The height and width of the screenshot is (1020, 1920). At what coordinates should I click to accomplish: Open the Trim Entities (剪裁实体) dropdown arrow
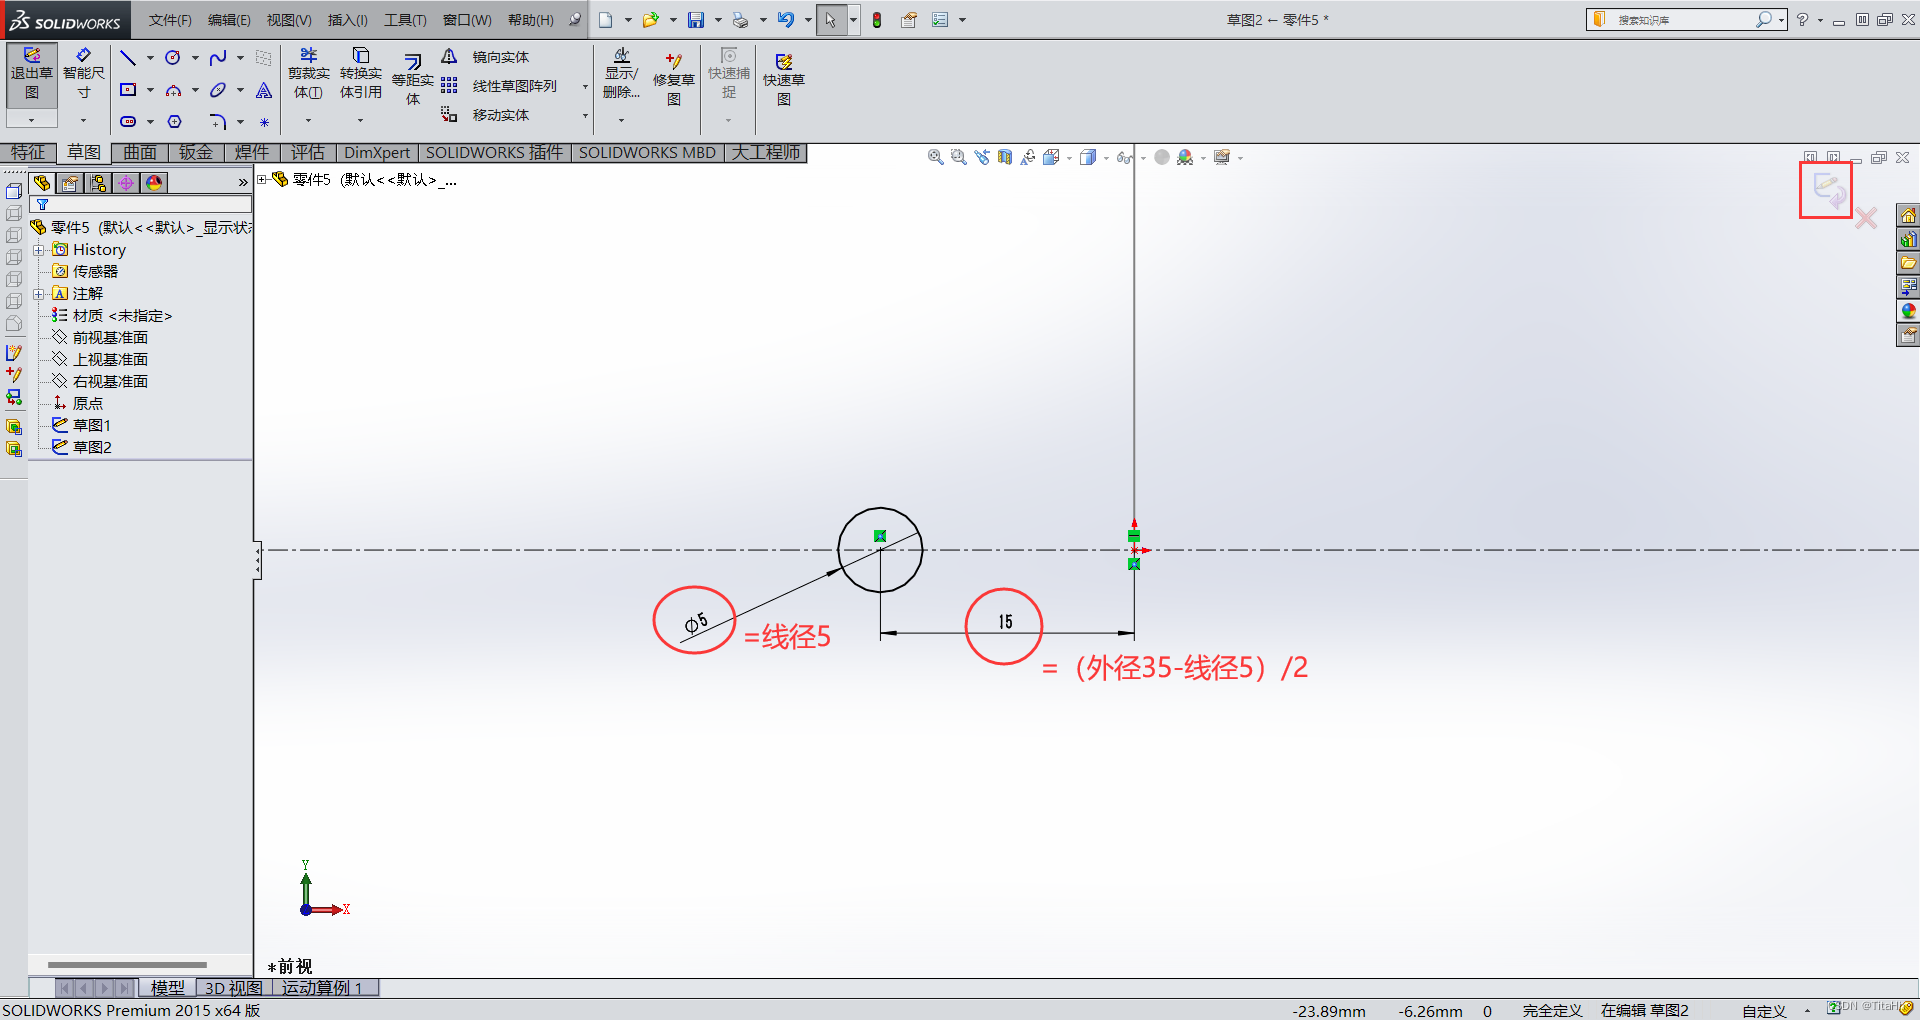(308, 121)
